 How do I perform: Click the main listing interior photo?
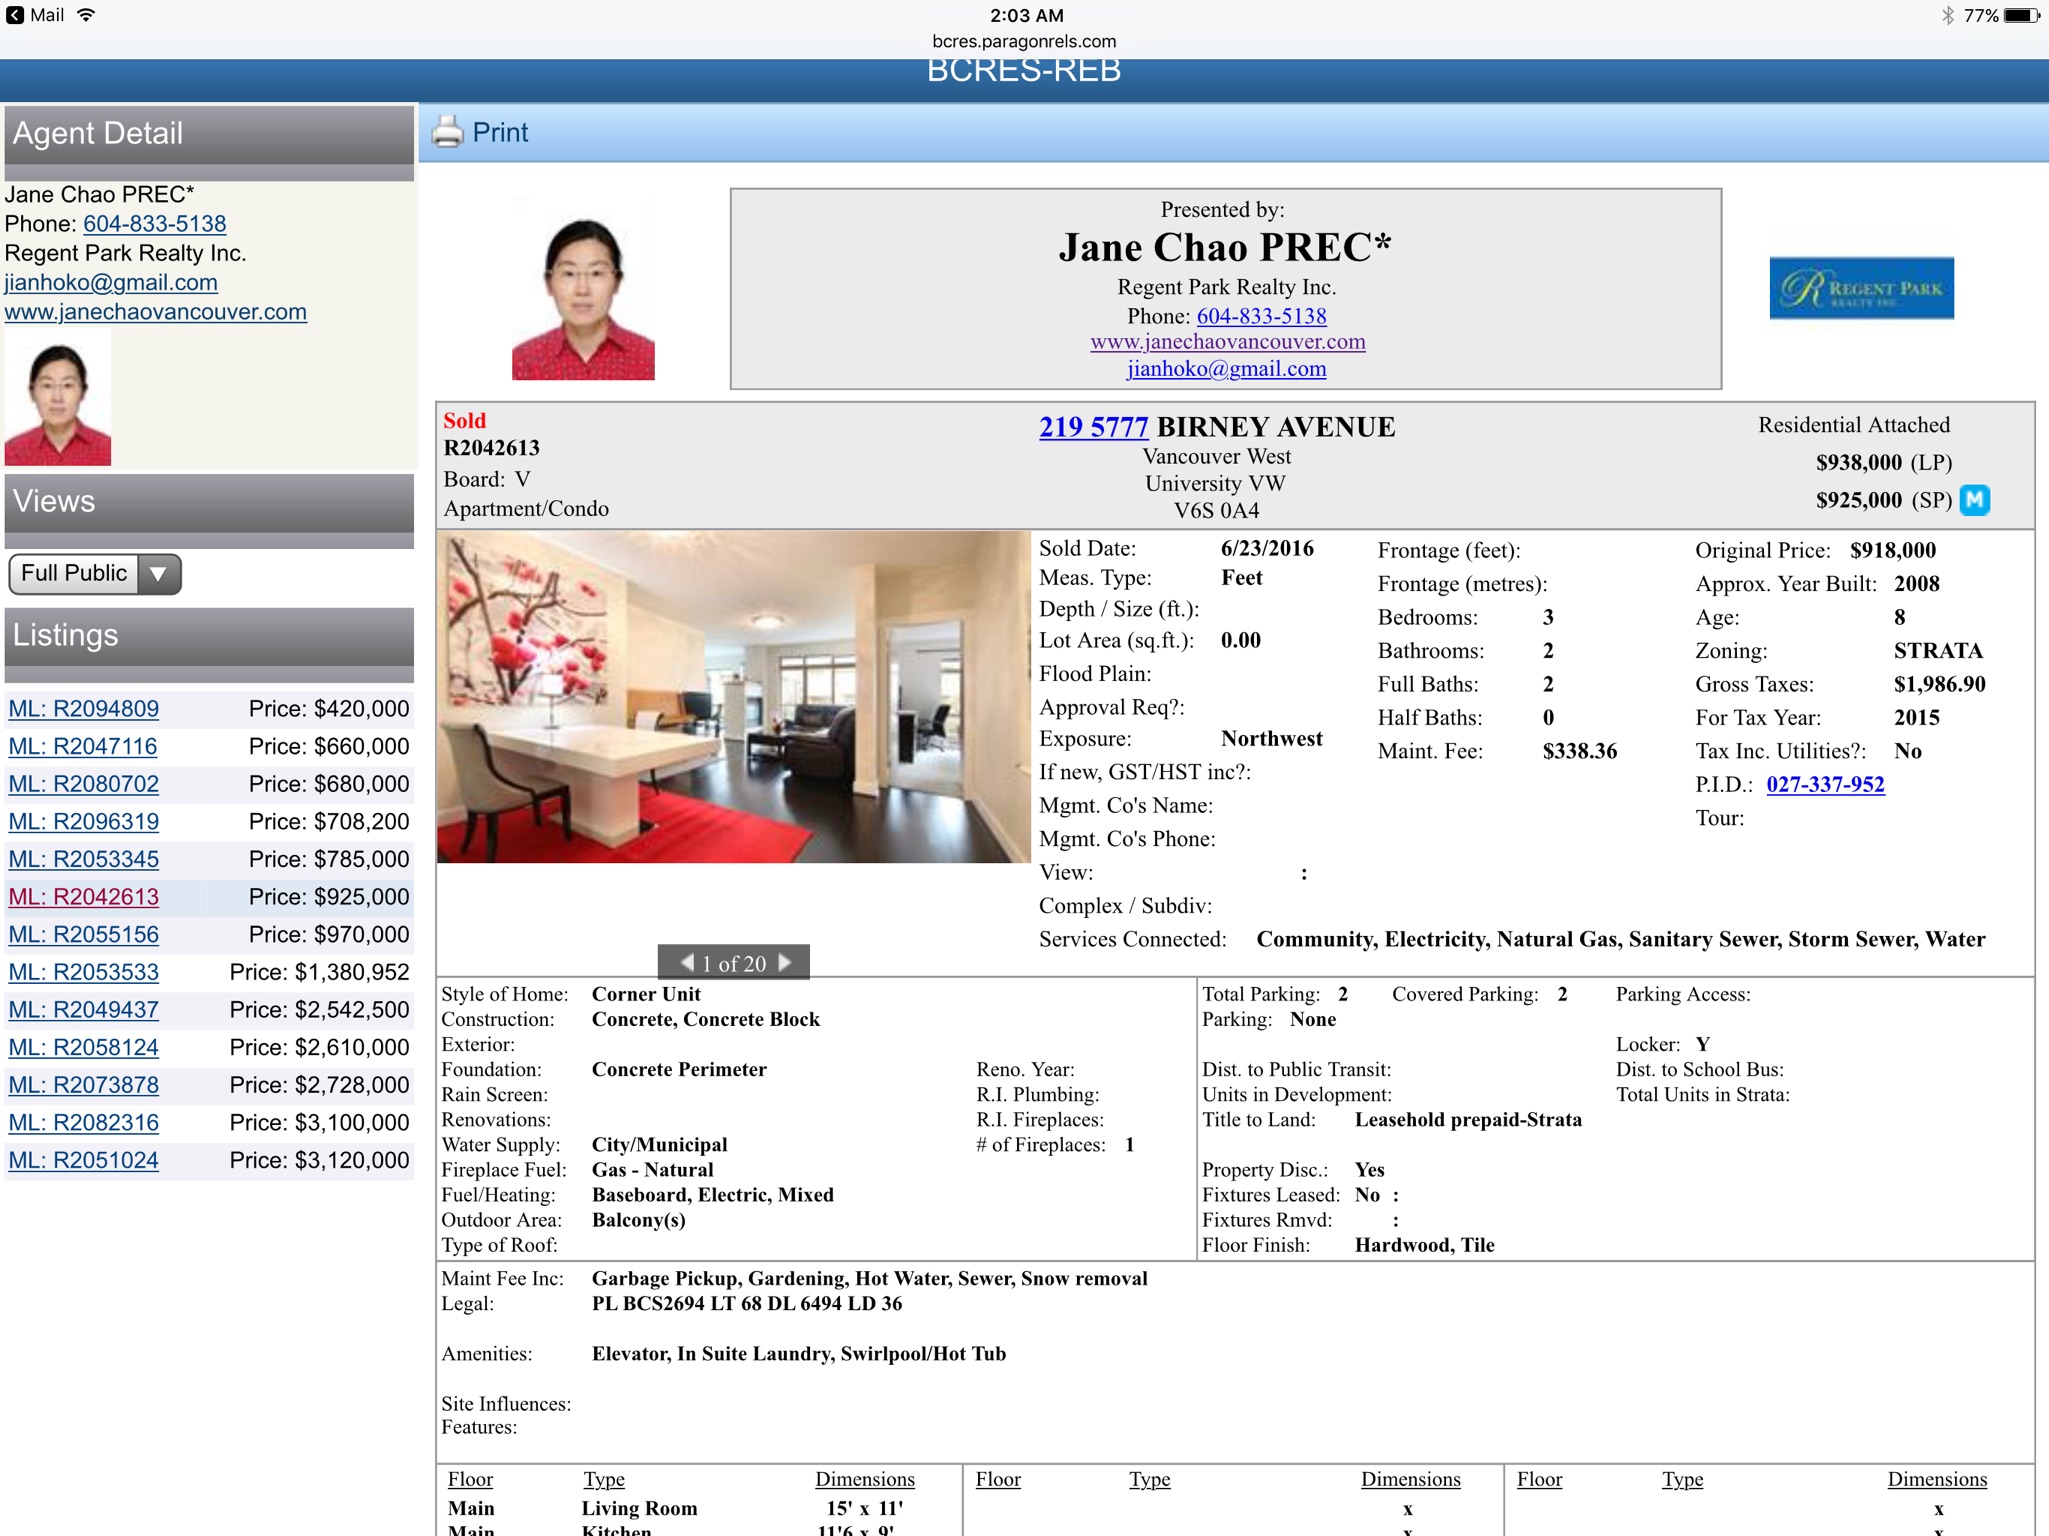(733, 697)
